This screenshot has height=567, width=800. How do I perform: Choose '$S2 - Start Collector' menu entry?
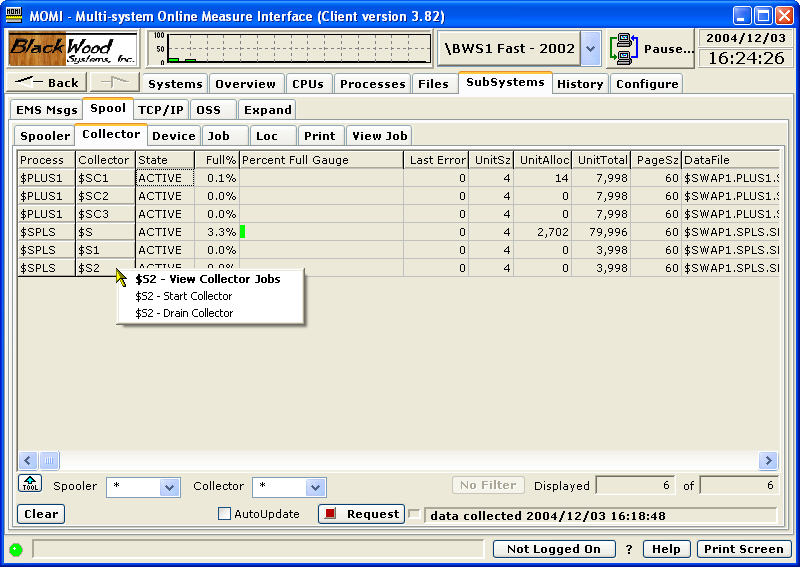coord(183,296)
